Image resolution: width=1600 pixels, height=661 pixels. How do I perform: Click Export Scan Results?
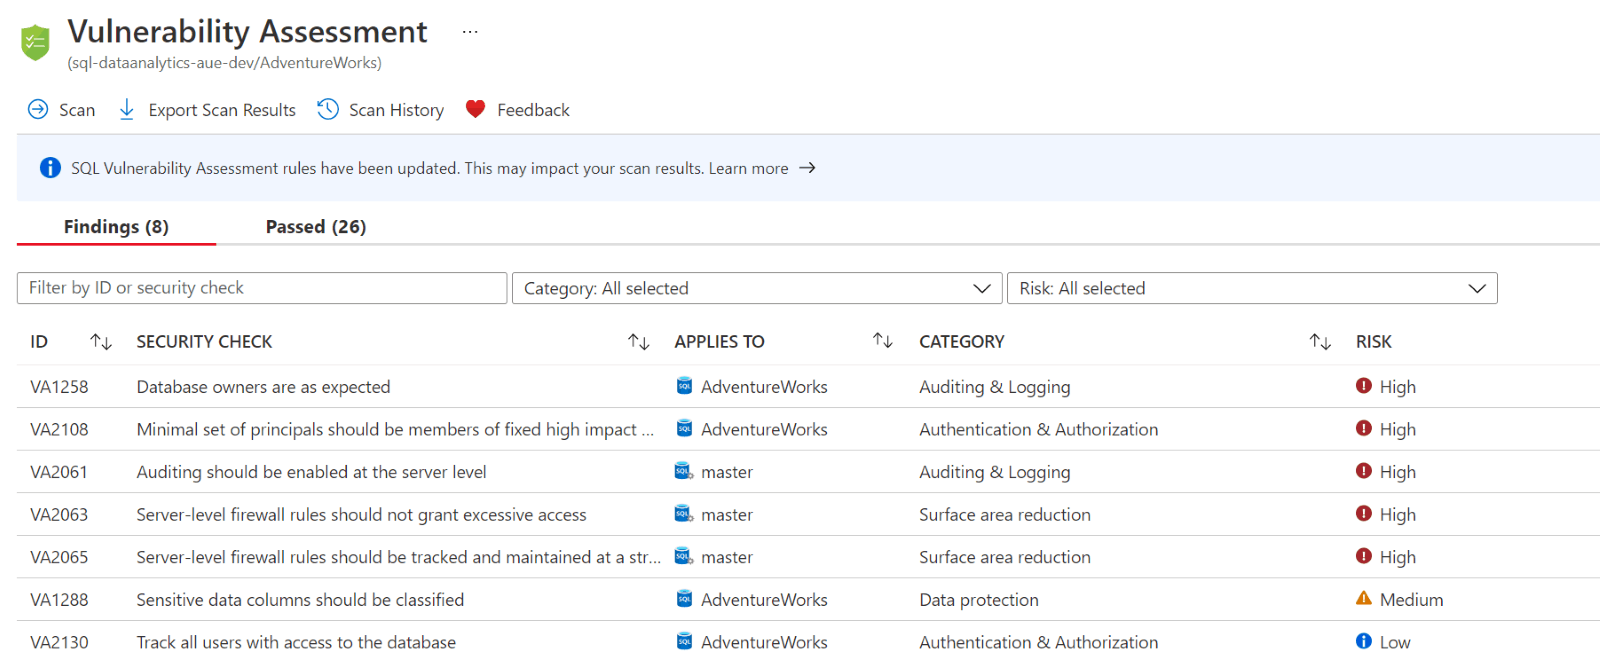coord(207,110)
